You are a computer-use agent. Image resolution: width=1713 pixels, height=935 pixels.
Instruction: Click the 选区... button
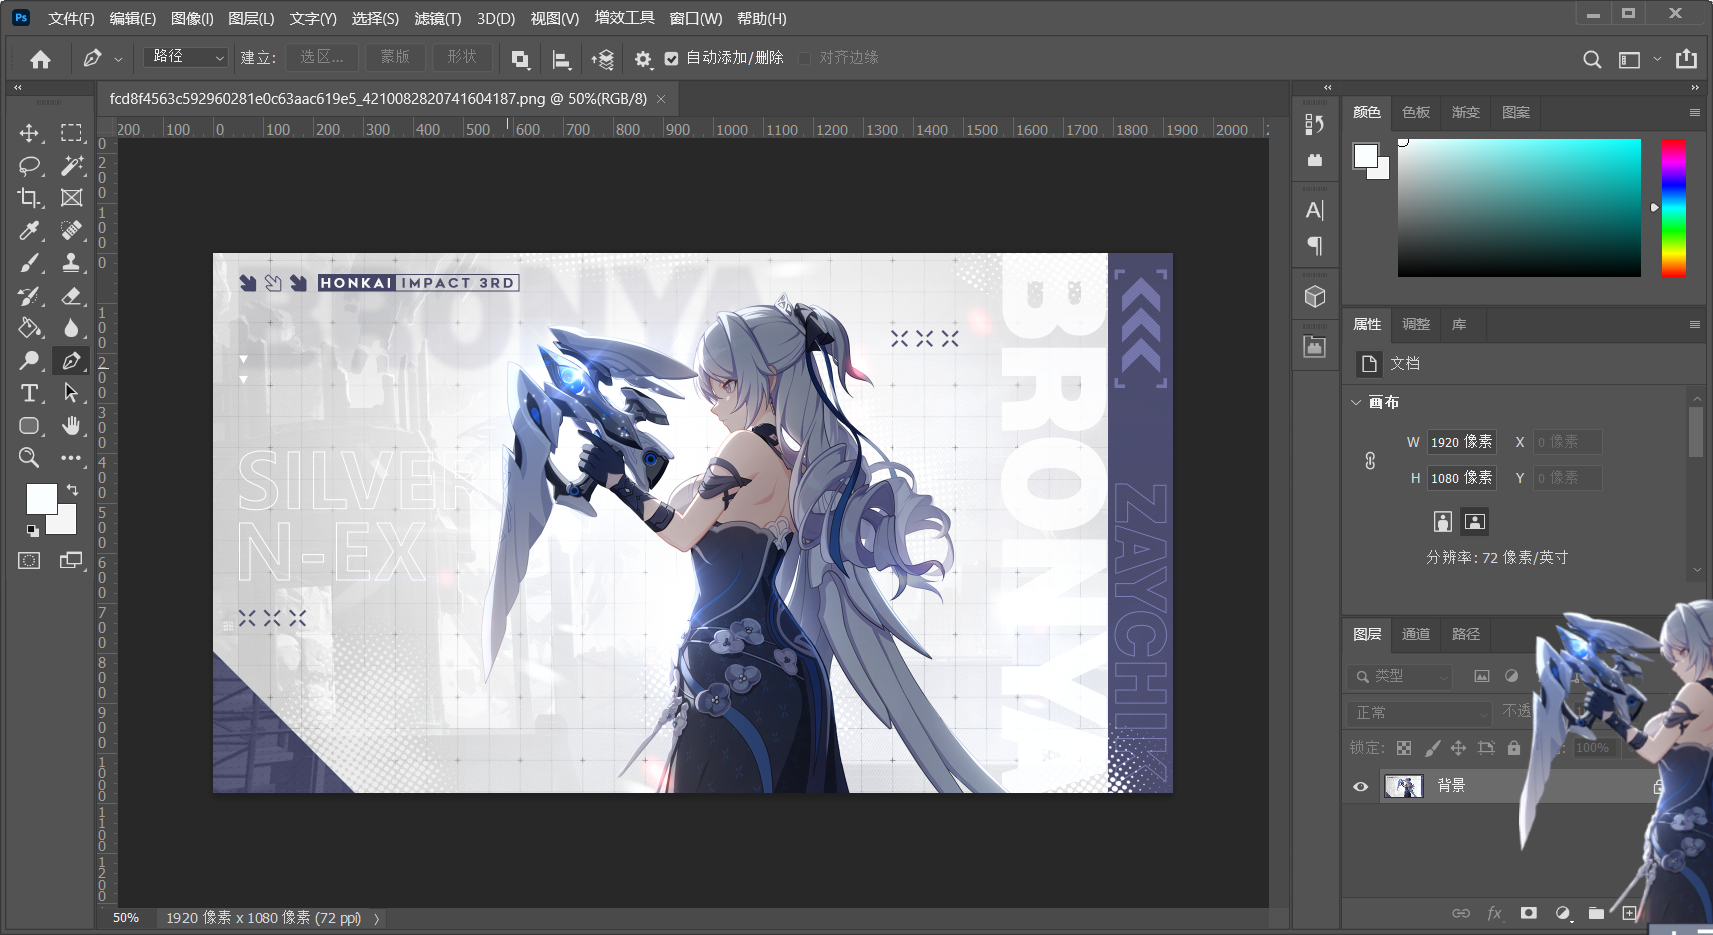(x=322, y=57)
